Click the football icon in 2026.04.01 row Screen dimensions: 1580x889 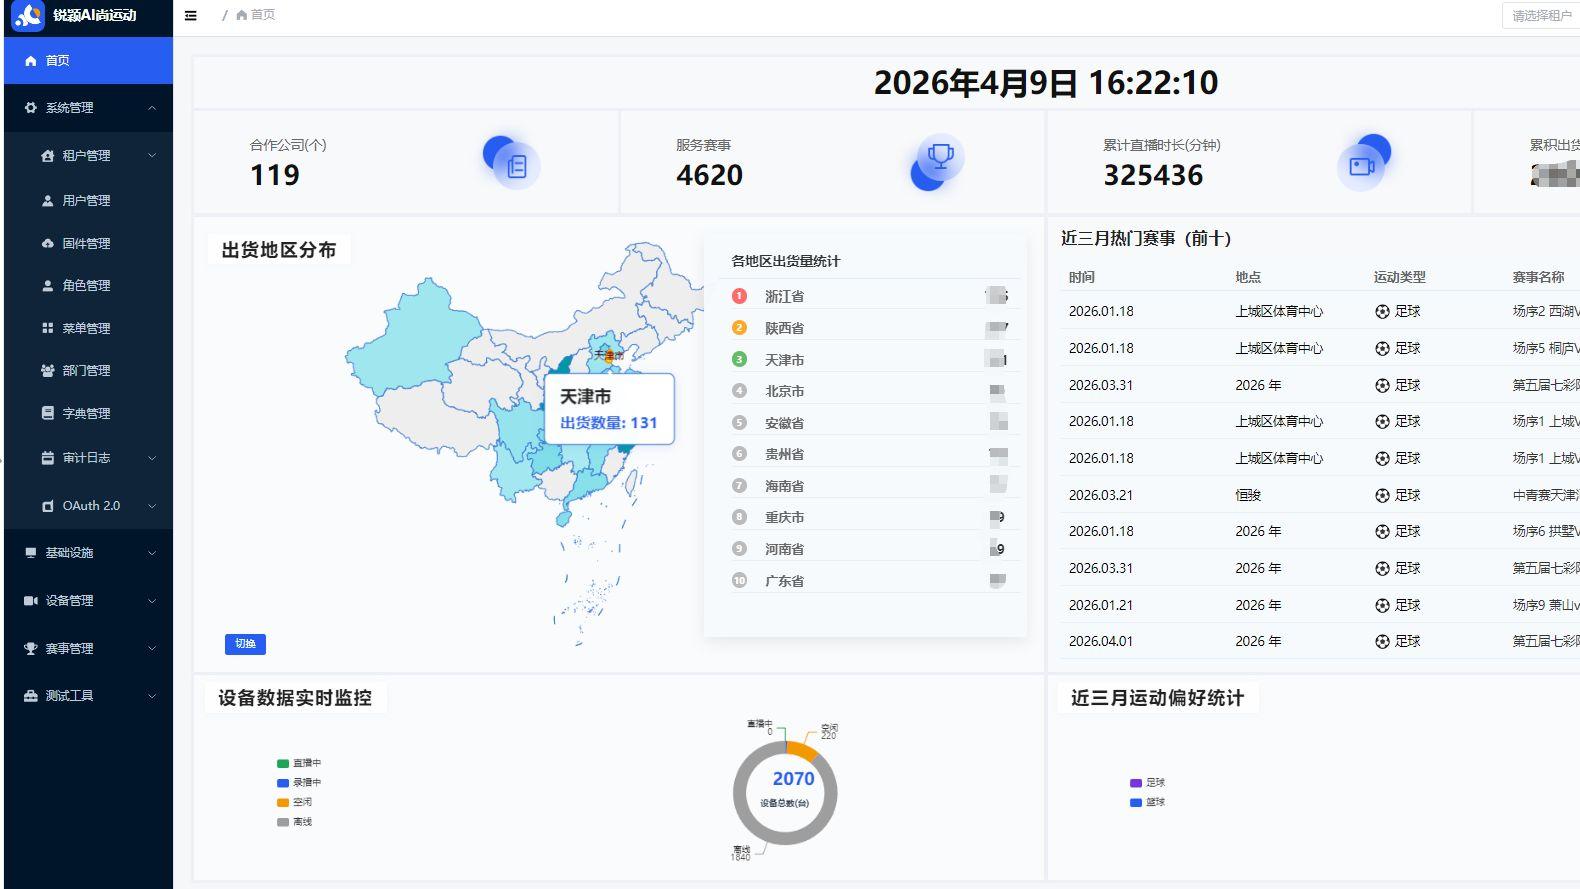1382,642
